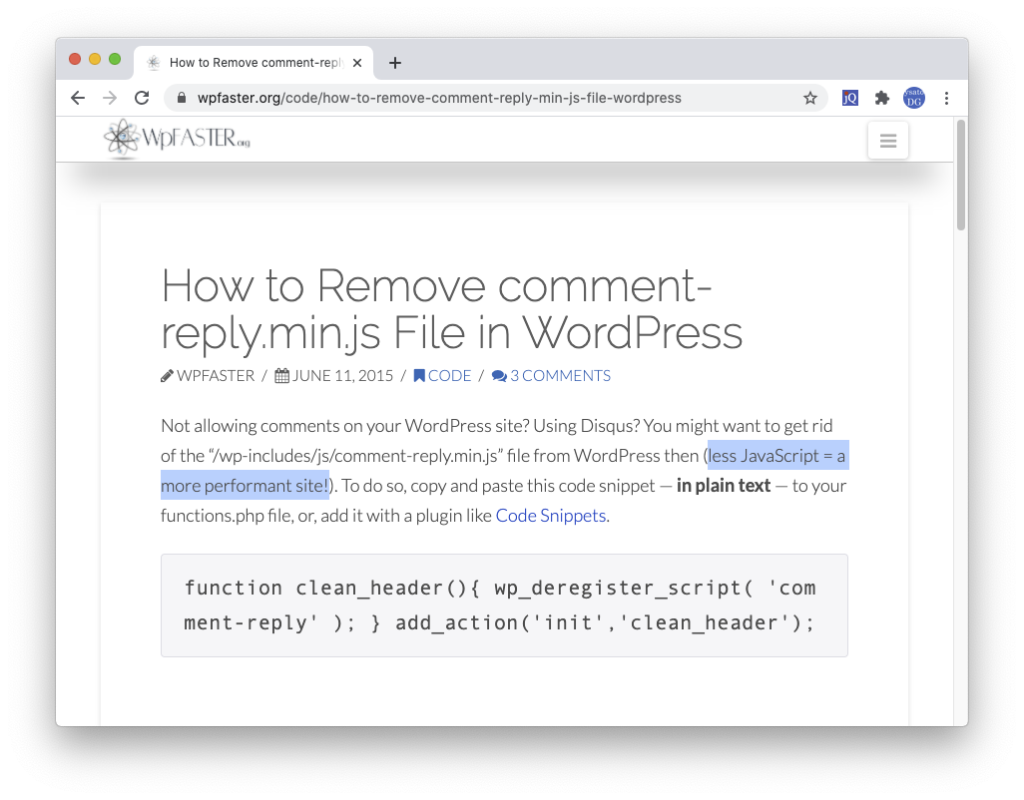Open the jQuery extension icon
The image size is (1024, 800).
click(x=850, y=98)
